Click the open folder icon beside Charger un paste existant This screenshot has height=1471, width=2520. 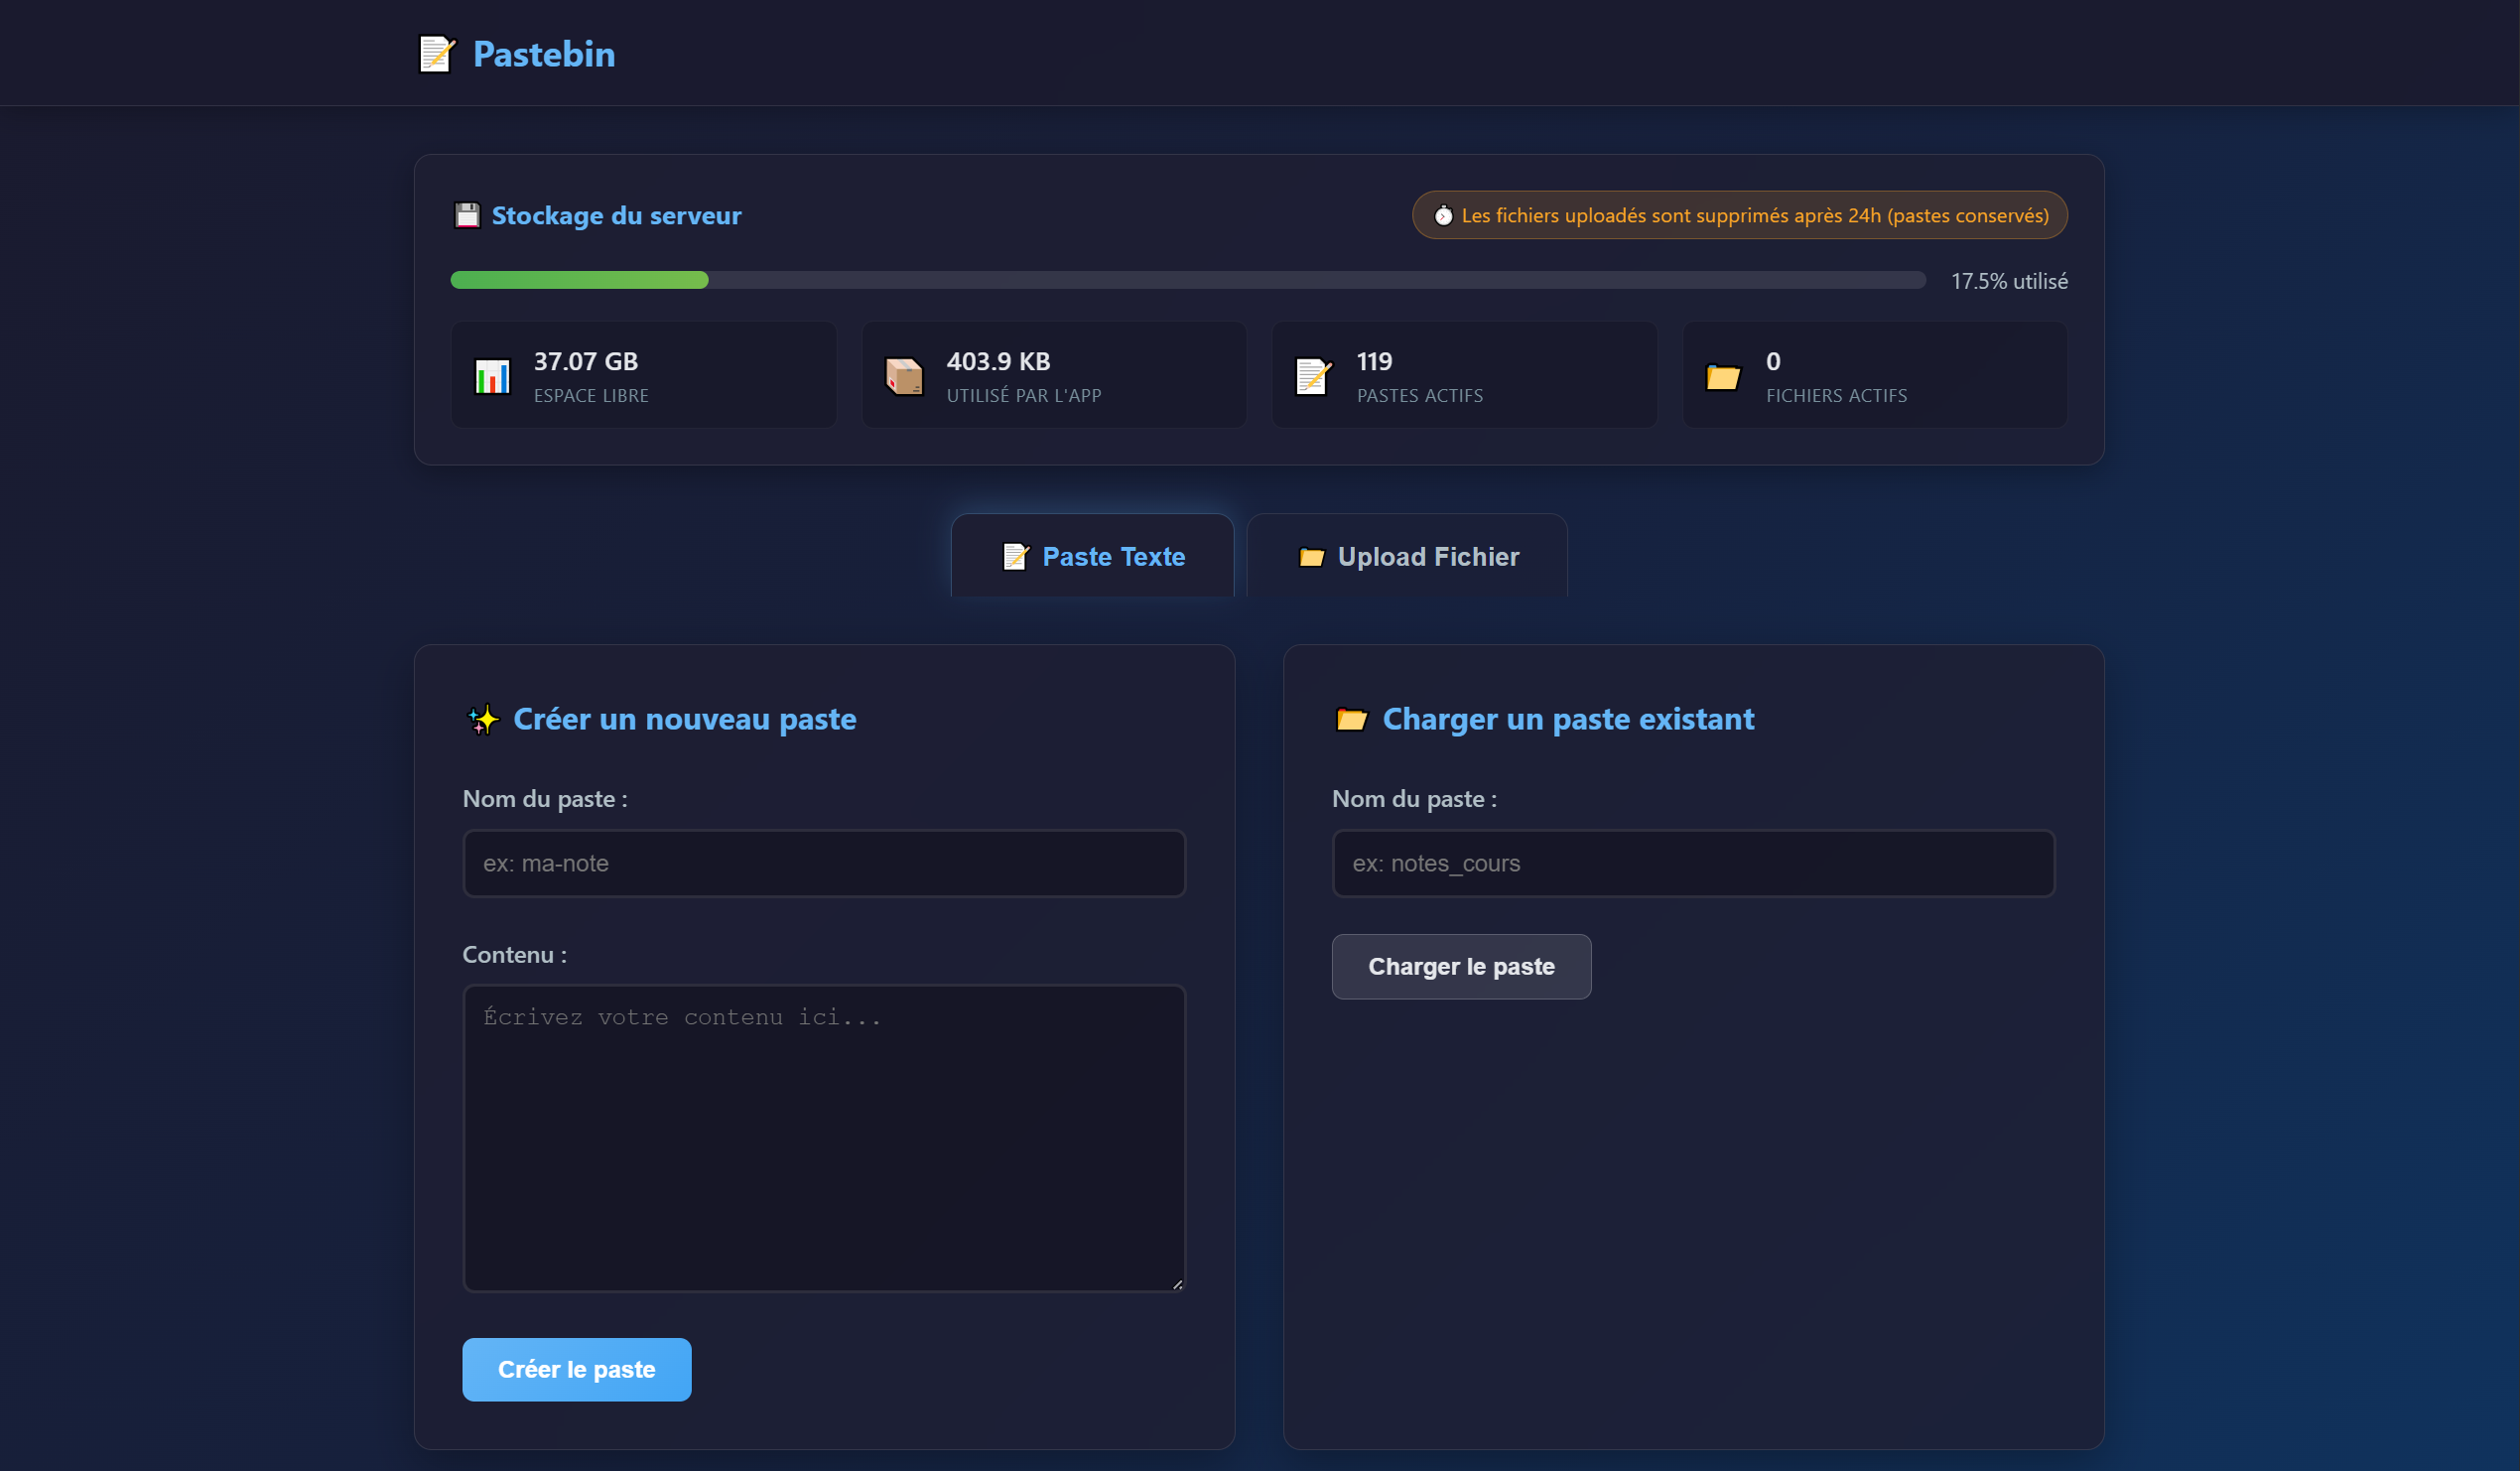tap(1352, 718)
